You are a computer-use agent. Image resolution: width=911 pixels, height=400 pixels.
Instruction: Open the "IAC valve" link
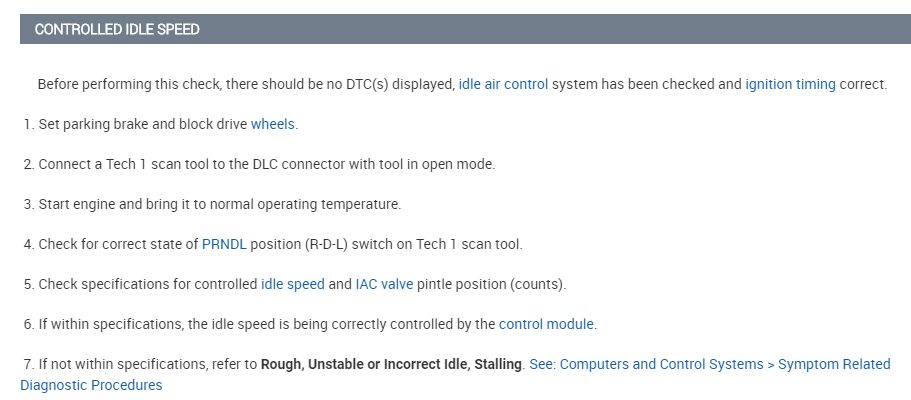pos(384,284)
